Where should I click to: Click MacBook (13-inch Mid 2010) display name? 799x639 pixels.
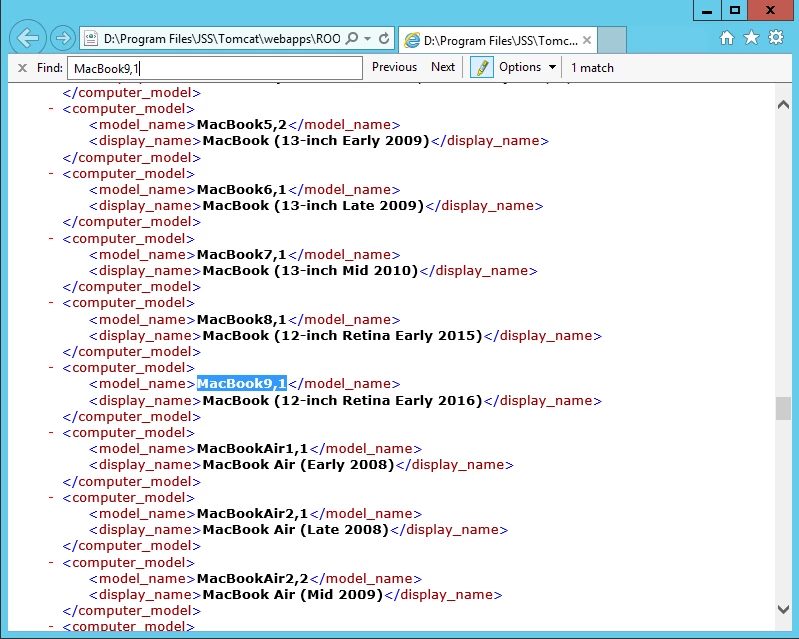click(310, 271)
